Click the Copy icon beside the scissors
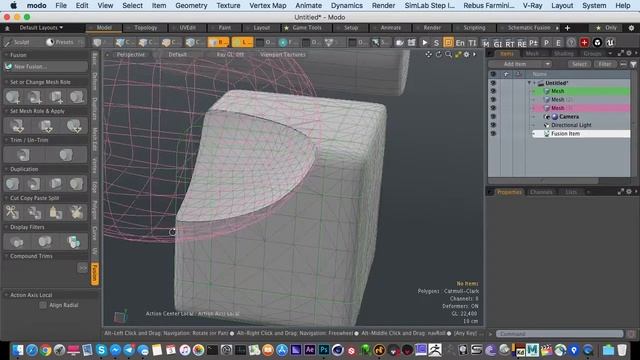 tap(34, 212)
